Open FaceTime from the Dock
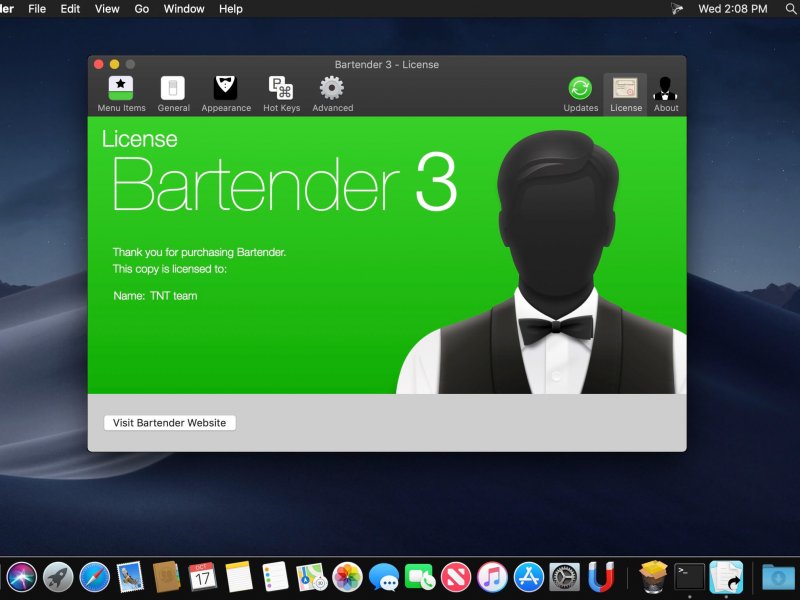 420,577
